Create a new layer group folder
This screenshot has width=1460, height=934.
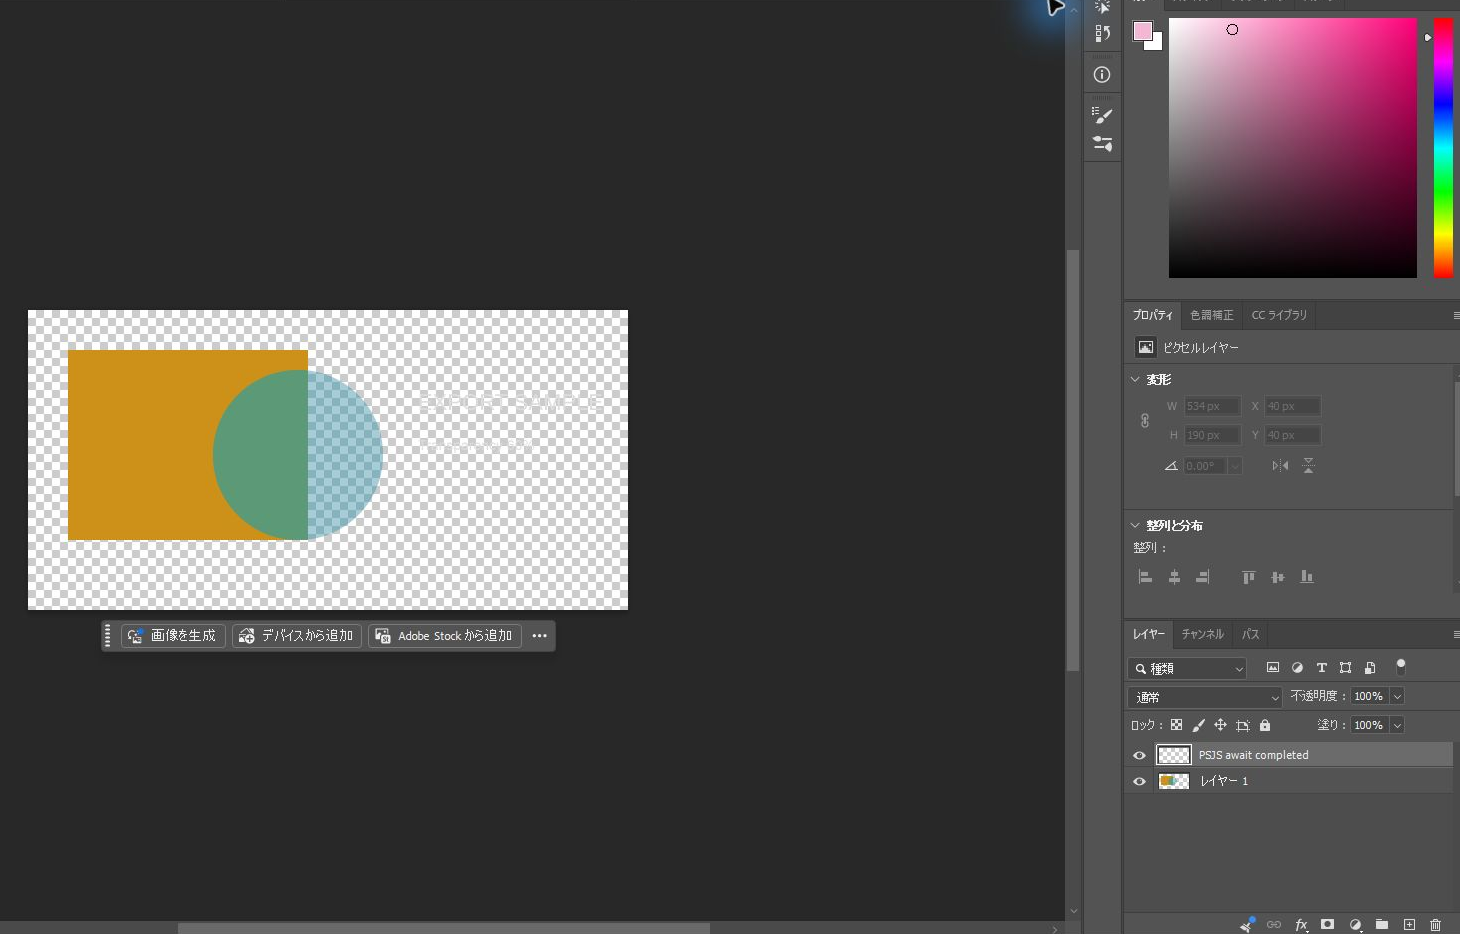point(1382,924)
